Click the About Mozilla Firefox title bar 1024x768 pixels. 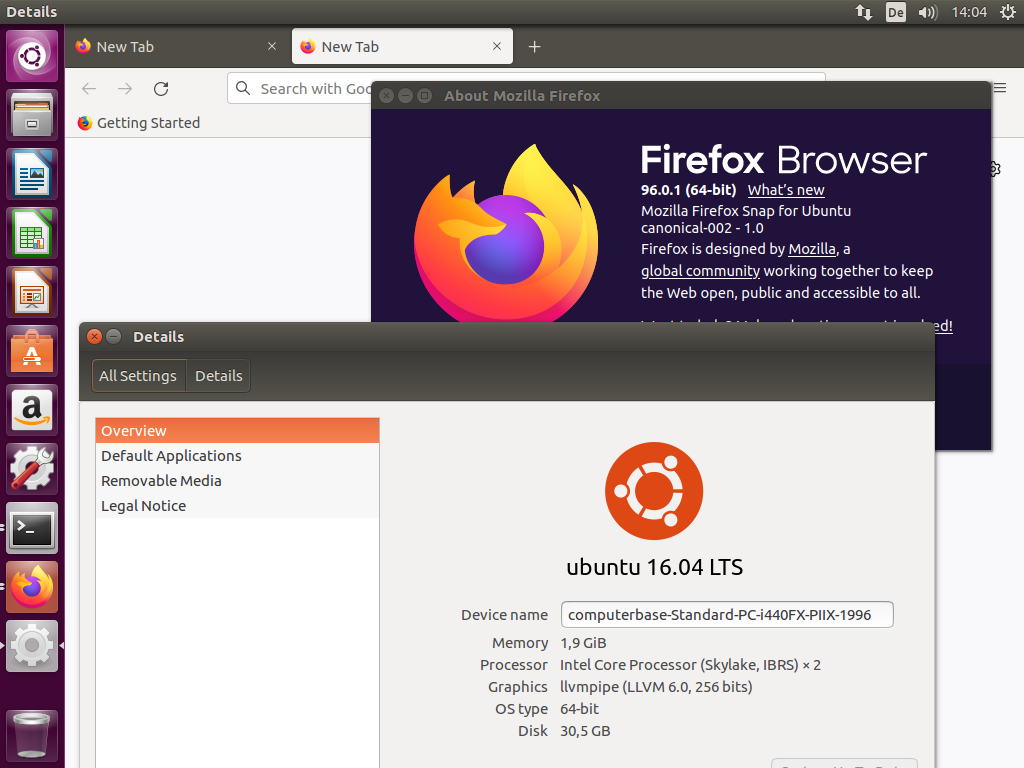680,95
